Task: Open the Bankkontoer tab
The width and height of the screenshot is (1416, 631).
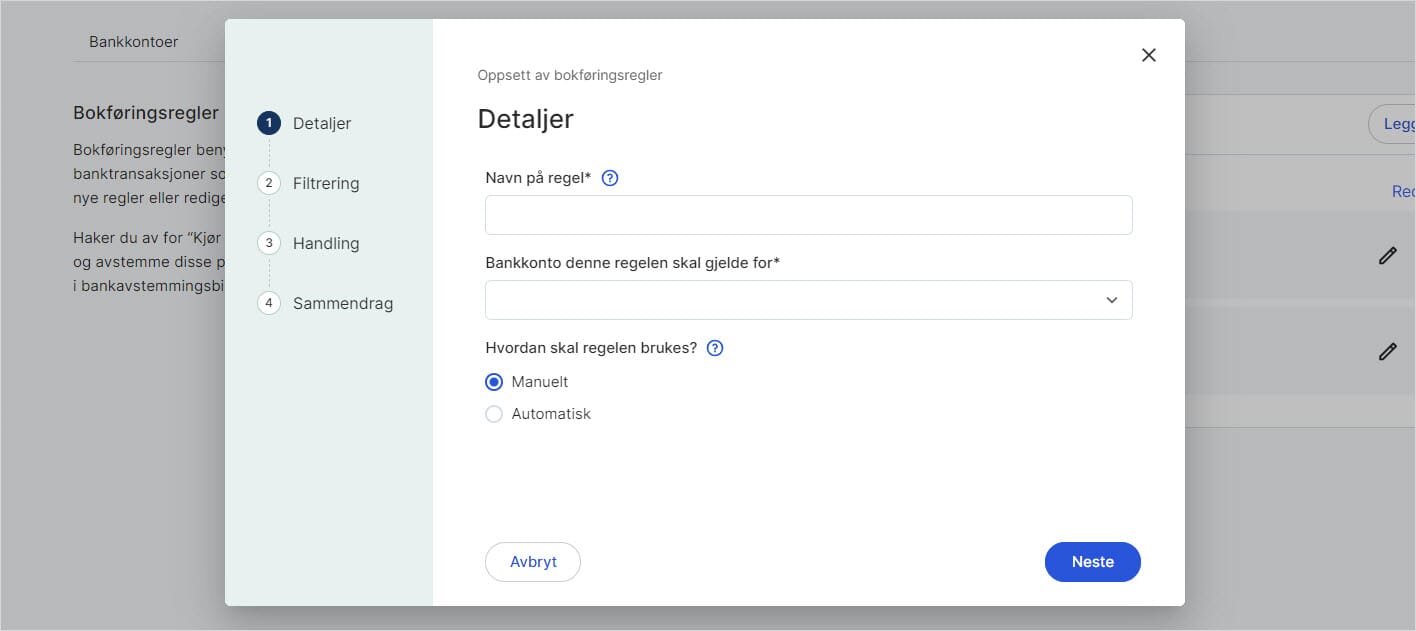Action: point(134,42)
